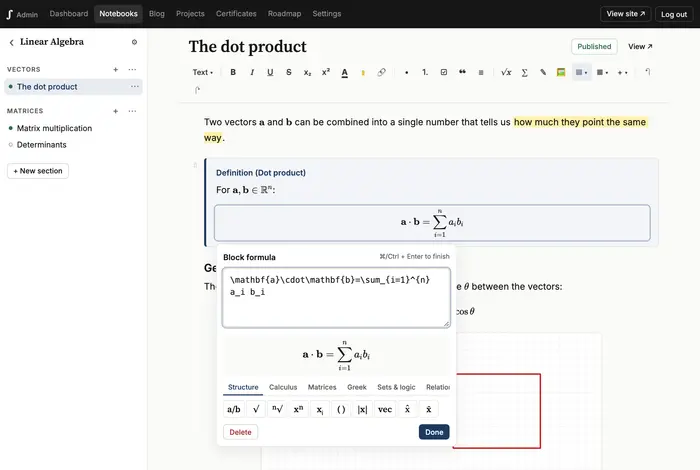
Task: Open the callout block dropdown
Action: [x=582, y=72]
